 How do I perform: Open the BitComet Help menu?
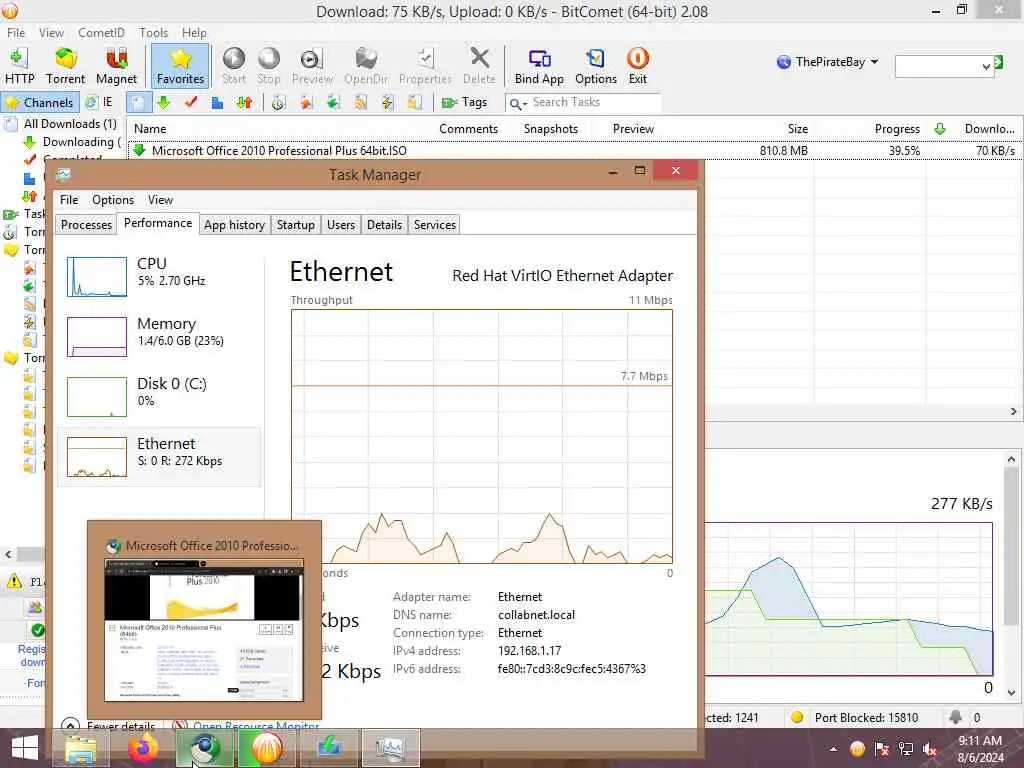point(194,33)
